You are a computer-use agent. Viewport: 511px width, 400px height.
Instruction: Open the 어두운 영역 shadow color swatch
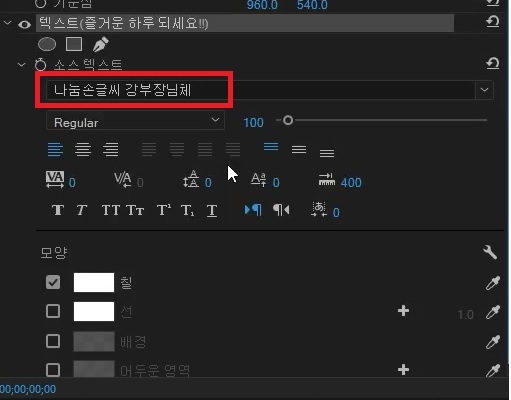click(x=94, y=369)
